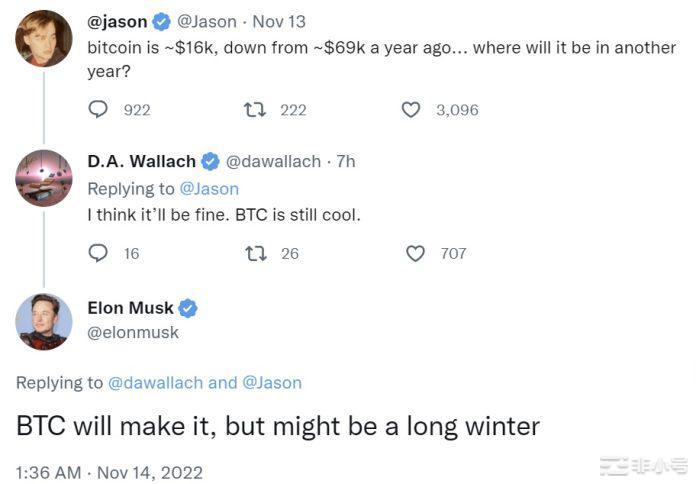Retweet Jason's bitcoin tweet
The height and width of the screenshot is (484, 696).
[x=255, y=110]
